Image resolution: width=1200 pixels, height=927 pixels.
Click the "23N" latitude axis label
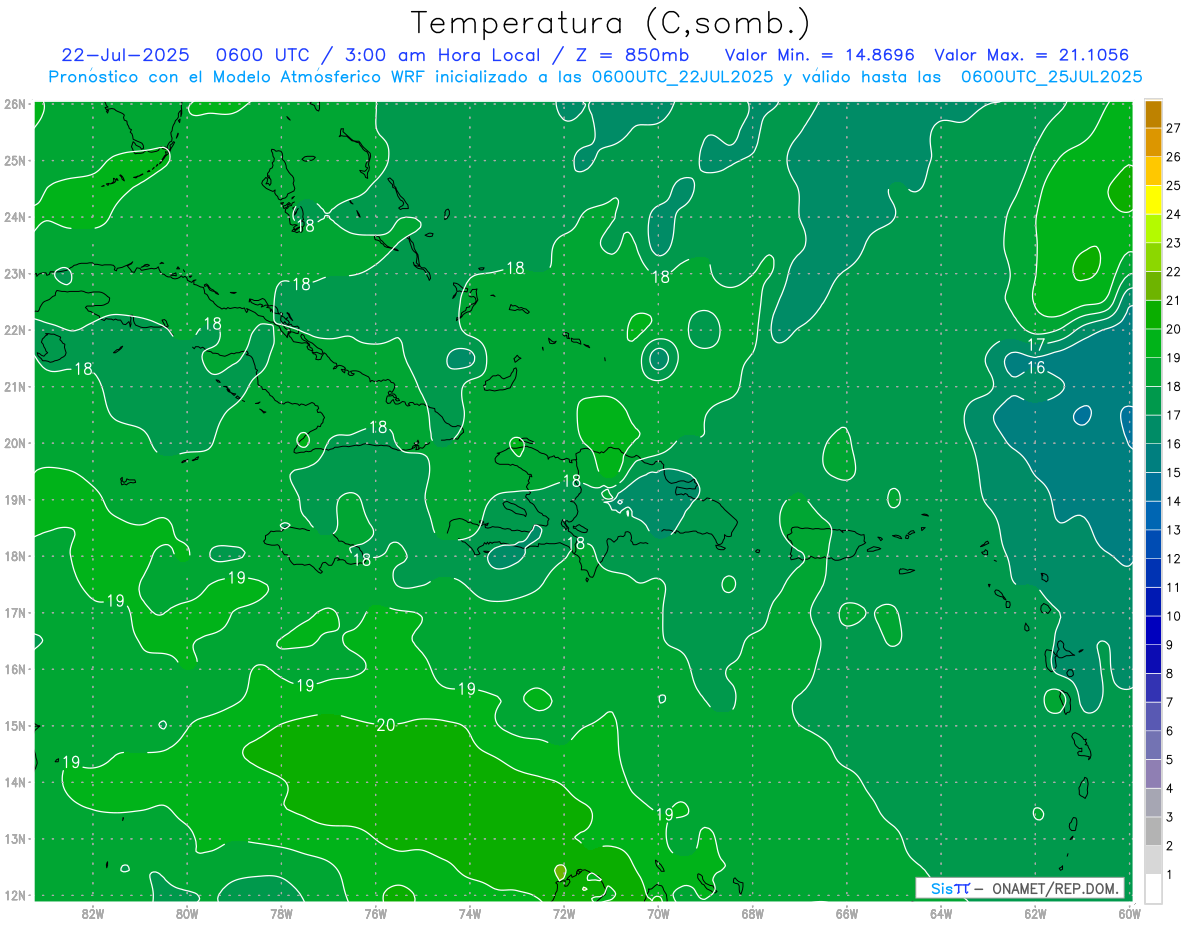click(x=14, y=273)
